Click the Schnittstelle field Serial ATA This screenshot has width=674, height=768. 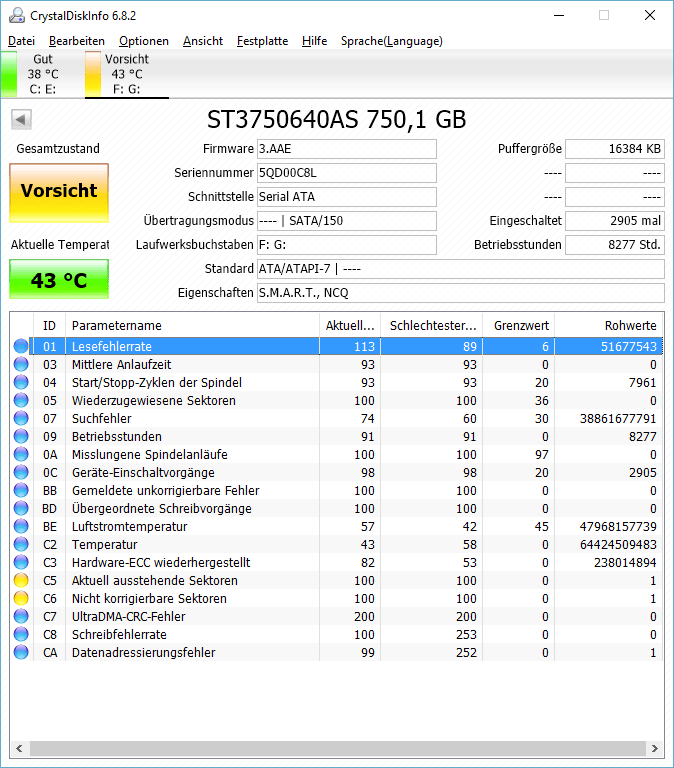click(347, 197)
